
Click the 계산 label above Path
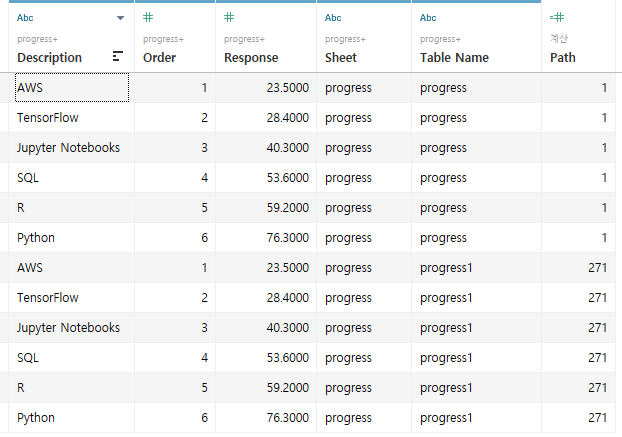(x=559, y=38)
